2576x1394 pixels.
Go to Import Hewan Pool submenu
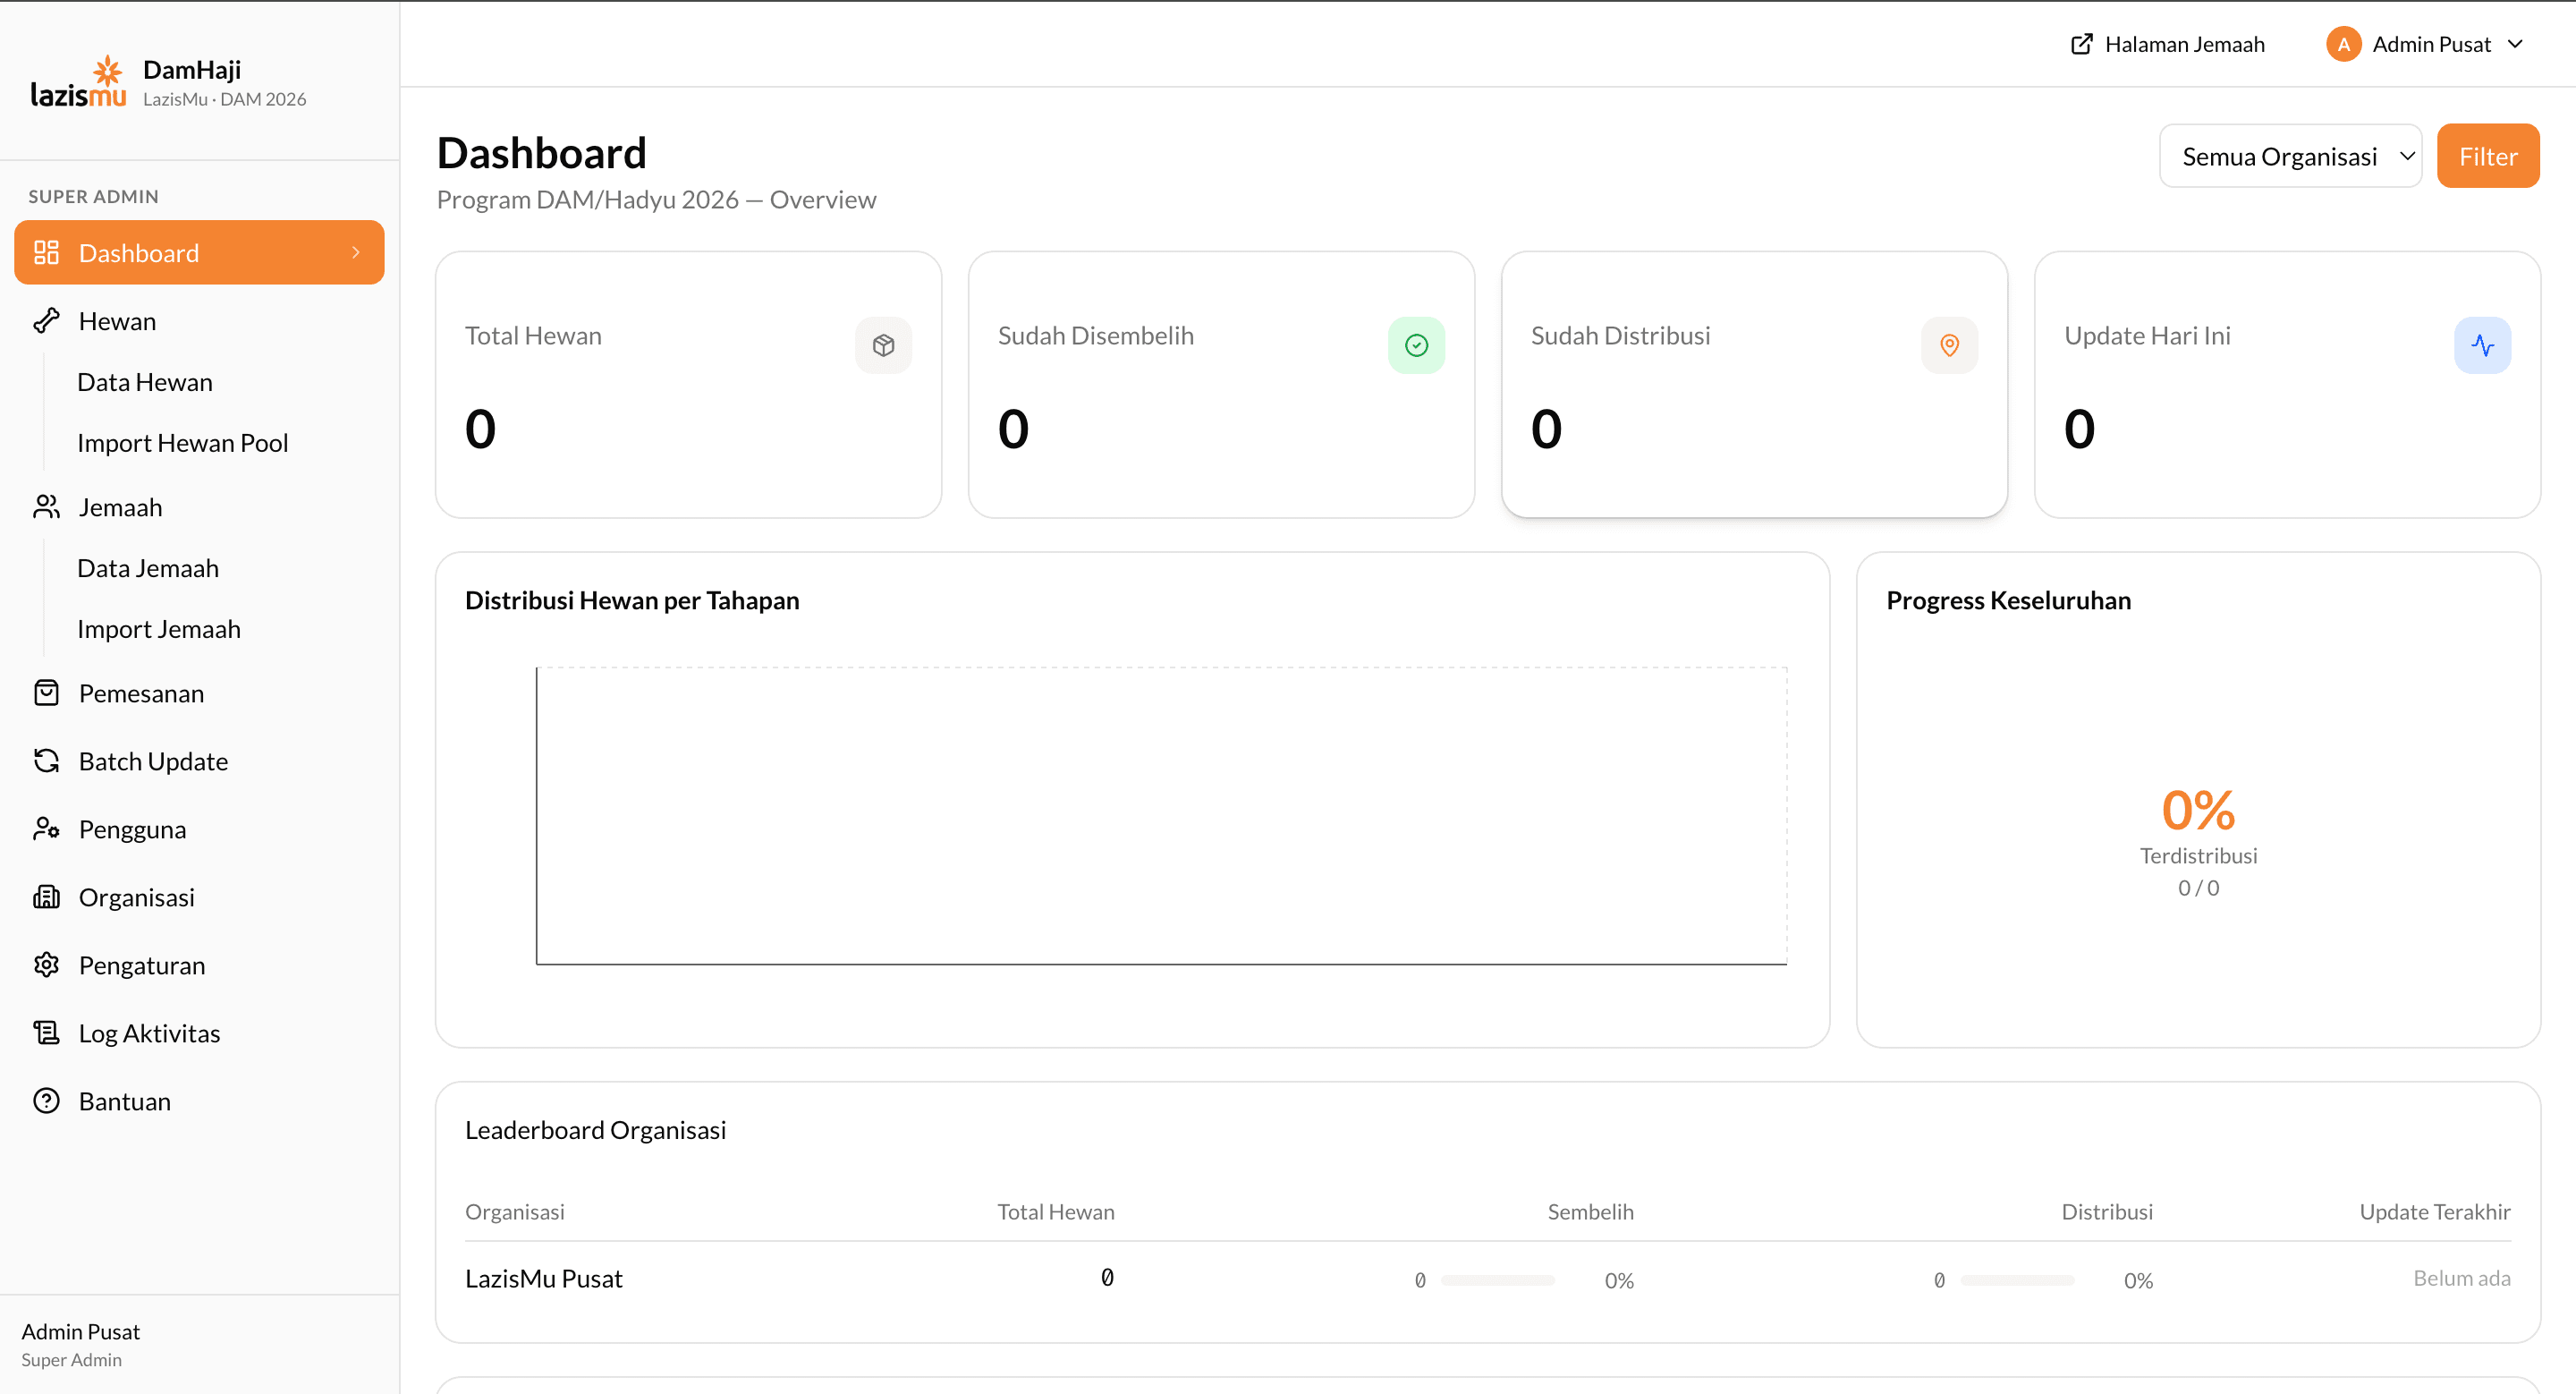(183, 443)
